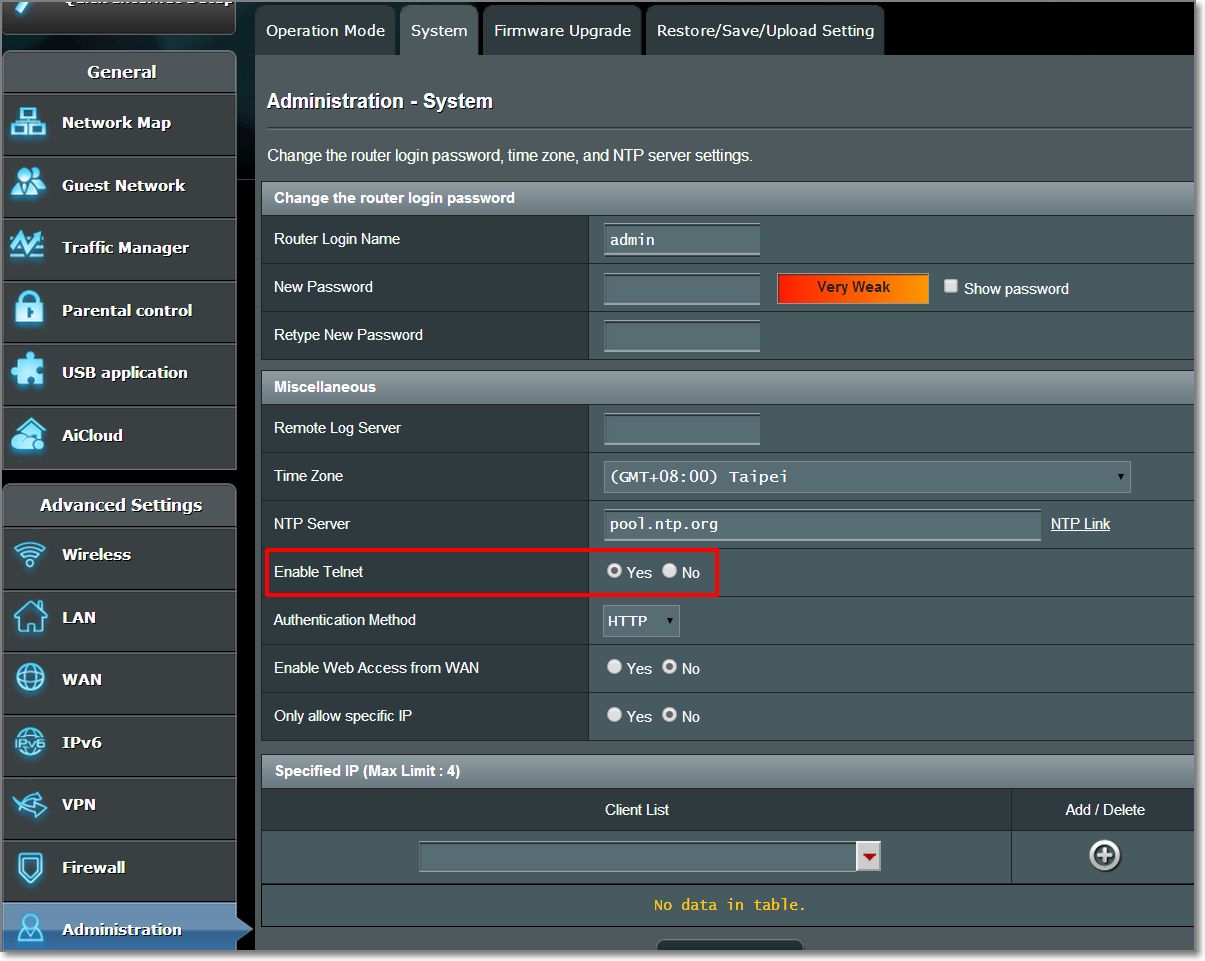Click the AiCloud cloud icon

[28, 435]
